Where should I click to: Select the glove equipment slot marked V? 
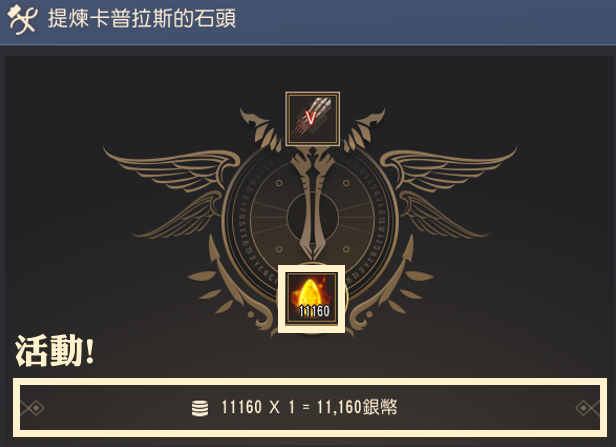[313, 119]
